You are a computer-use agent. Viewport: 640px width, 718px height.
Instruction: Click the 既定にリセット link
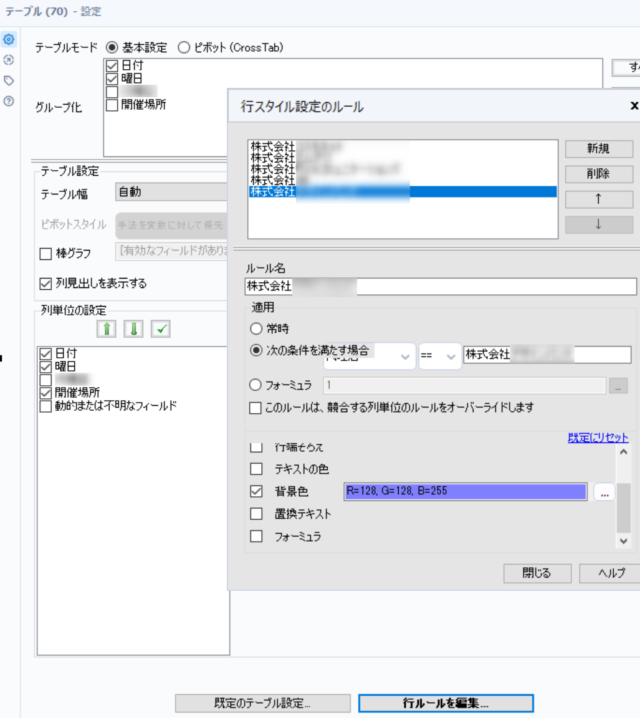coord(598,438)
